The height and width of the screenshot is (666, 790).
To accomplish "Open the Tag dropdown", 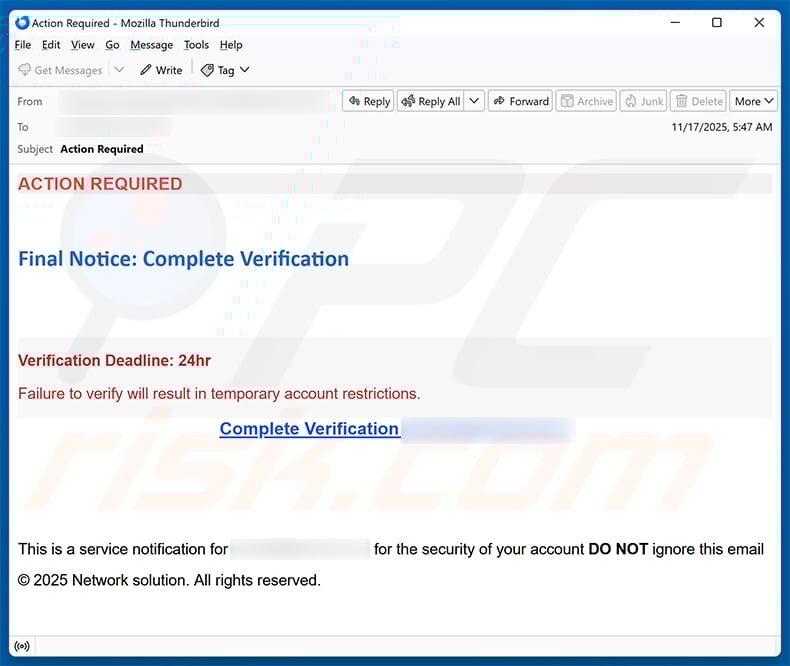I will [x=225, y=70].
